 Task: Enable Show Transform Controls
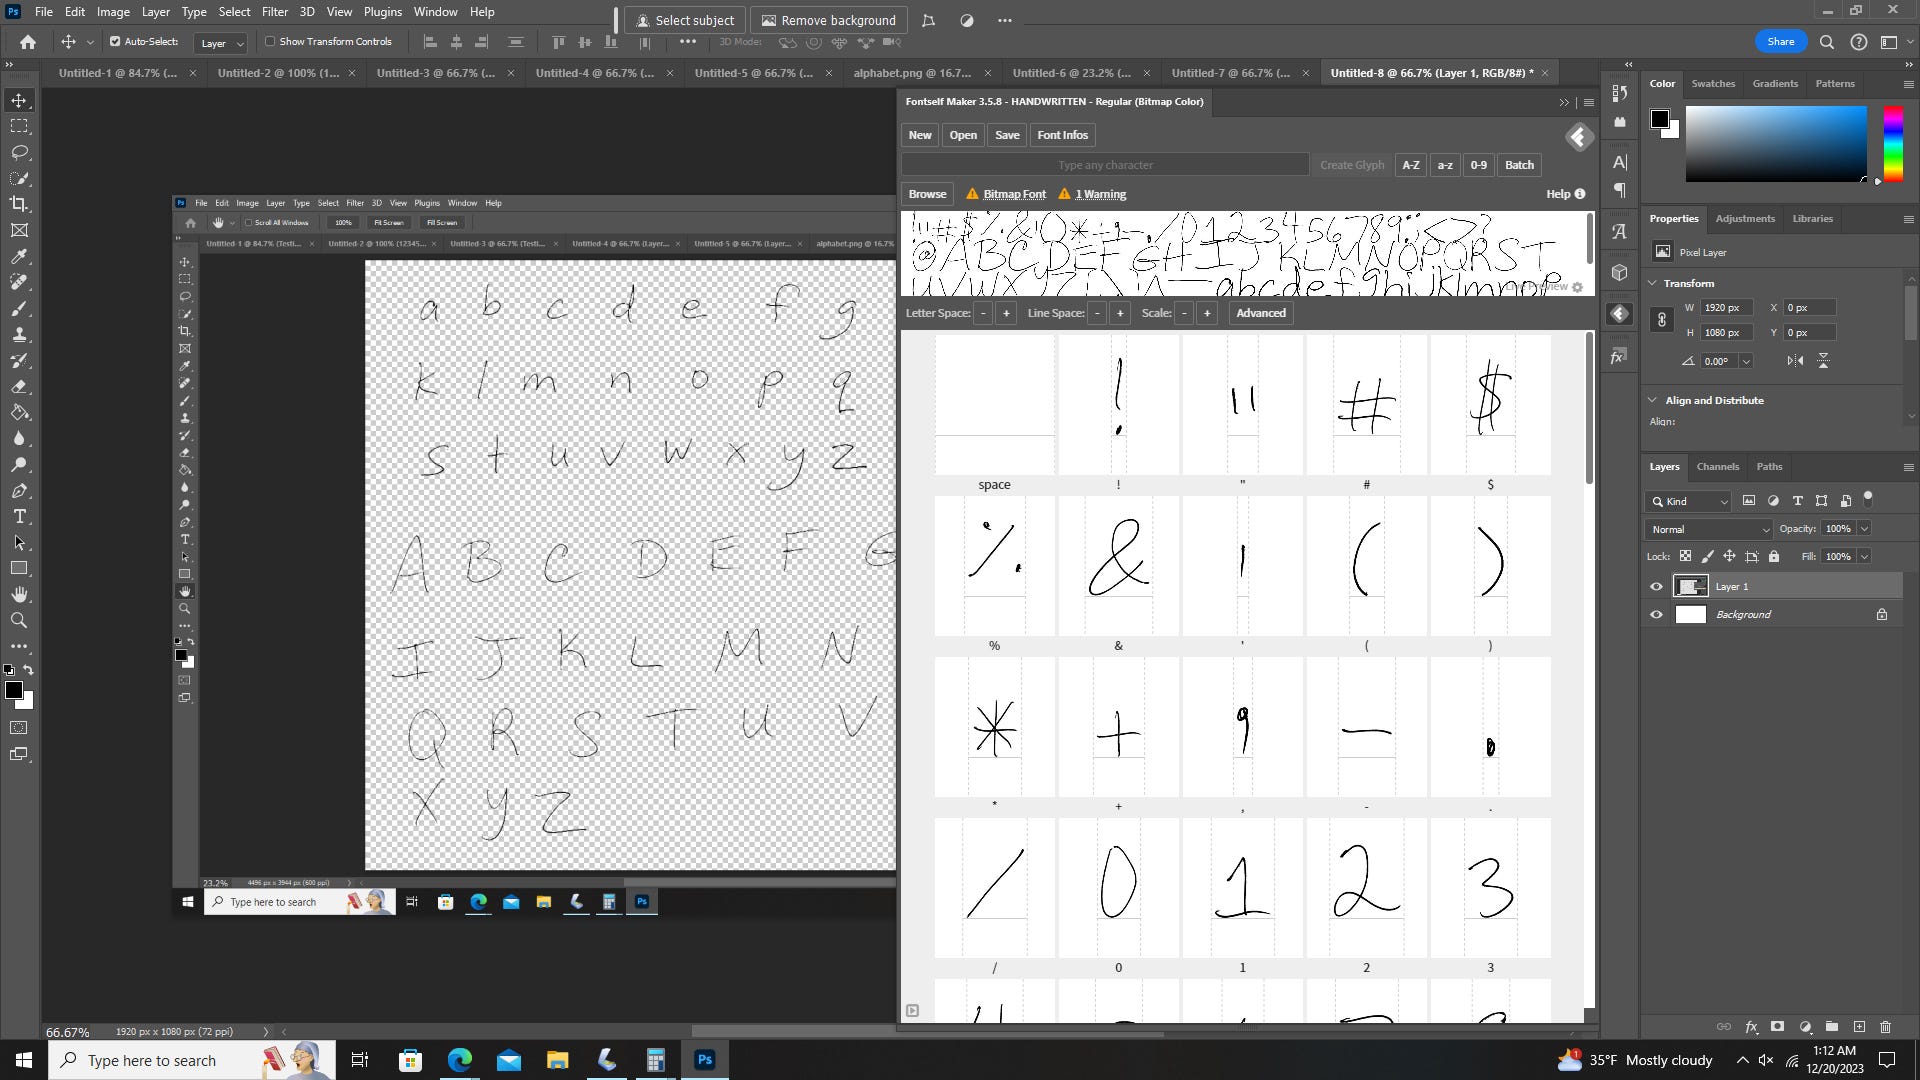point(271,41)
